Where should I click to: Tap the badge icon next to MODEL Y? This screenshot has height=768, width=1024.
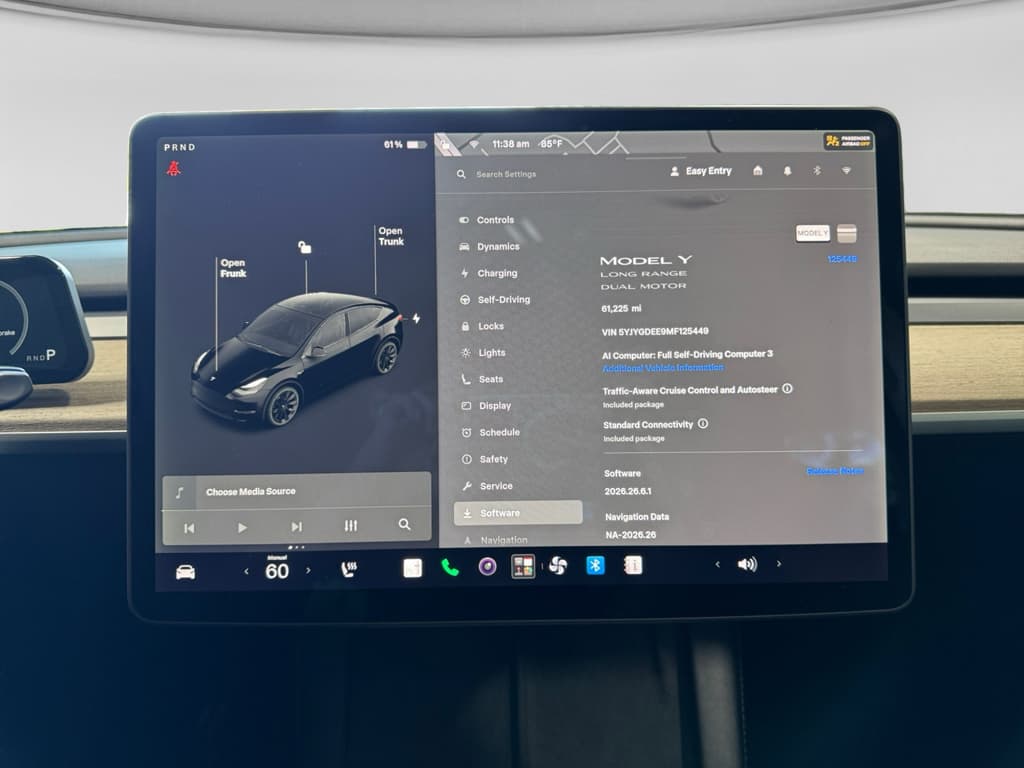tap(846, 233)
